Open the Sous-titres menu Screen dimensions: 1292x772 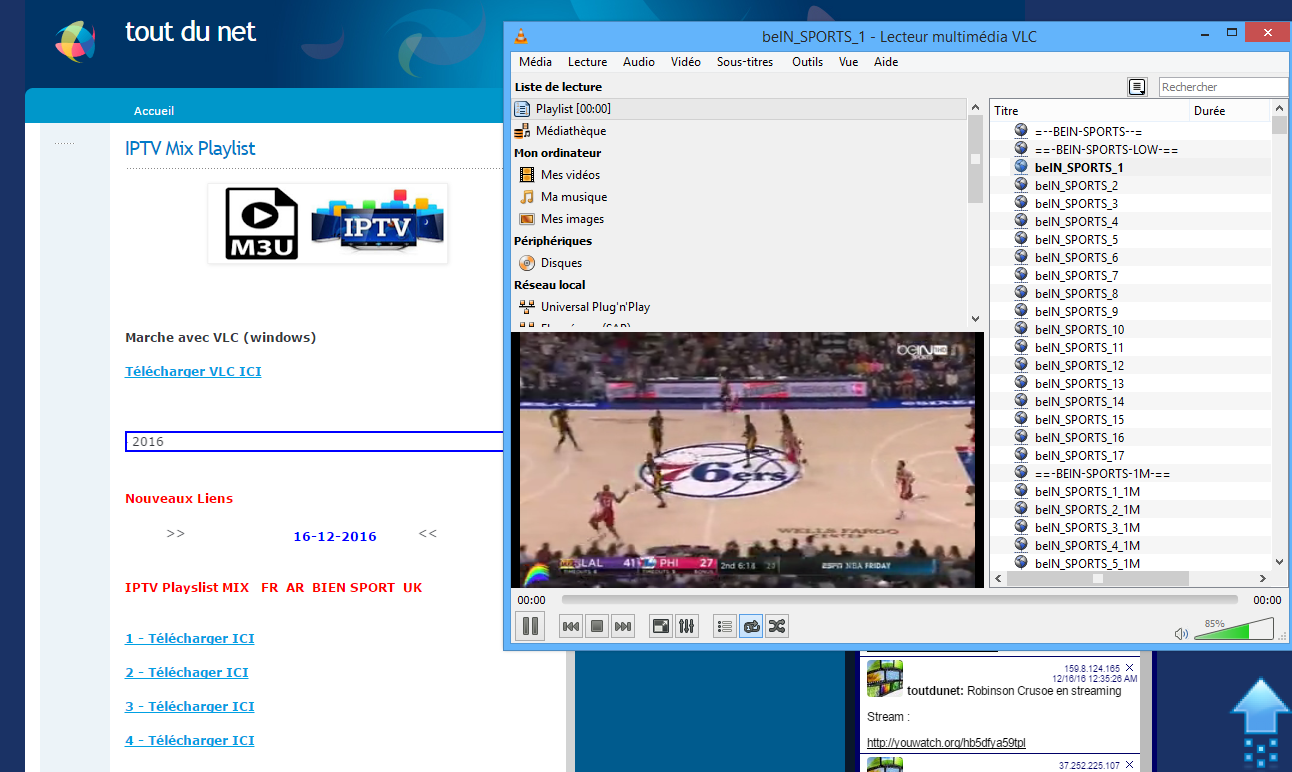745,62
